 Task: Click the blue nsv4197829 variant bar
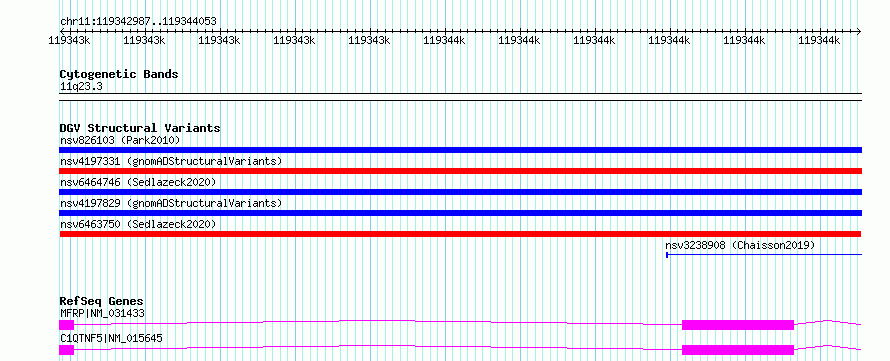click(x=460, y=213)
